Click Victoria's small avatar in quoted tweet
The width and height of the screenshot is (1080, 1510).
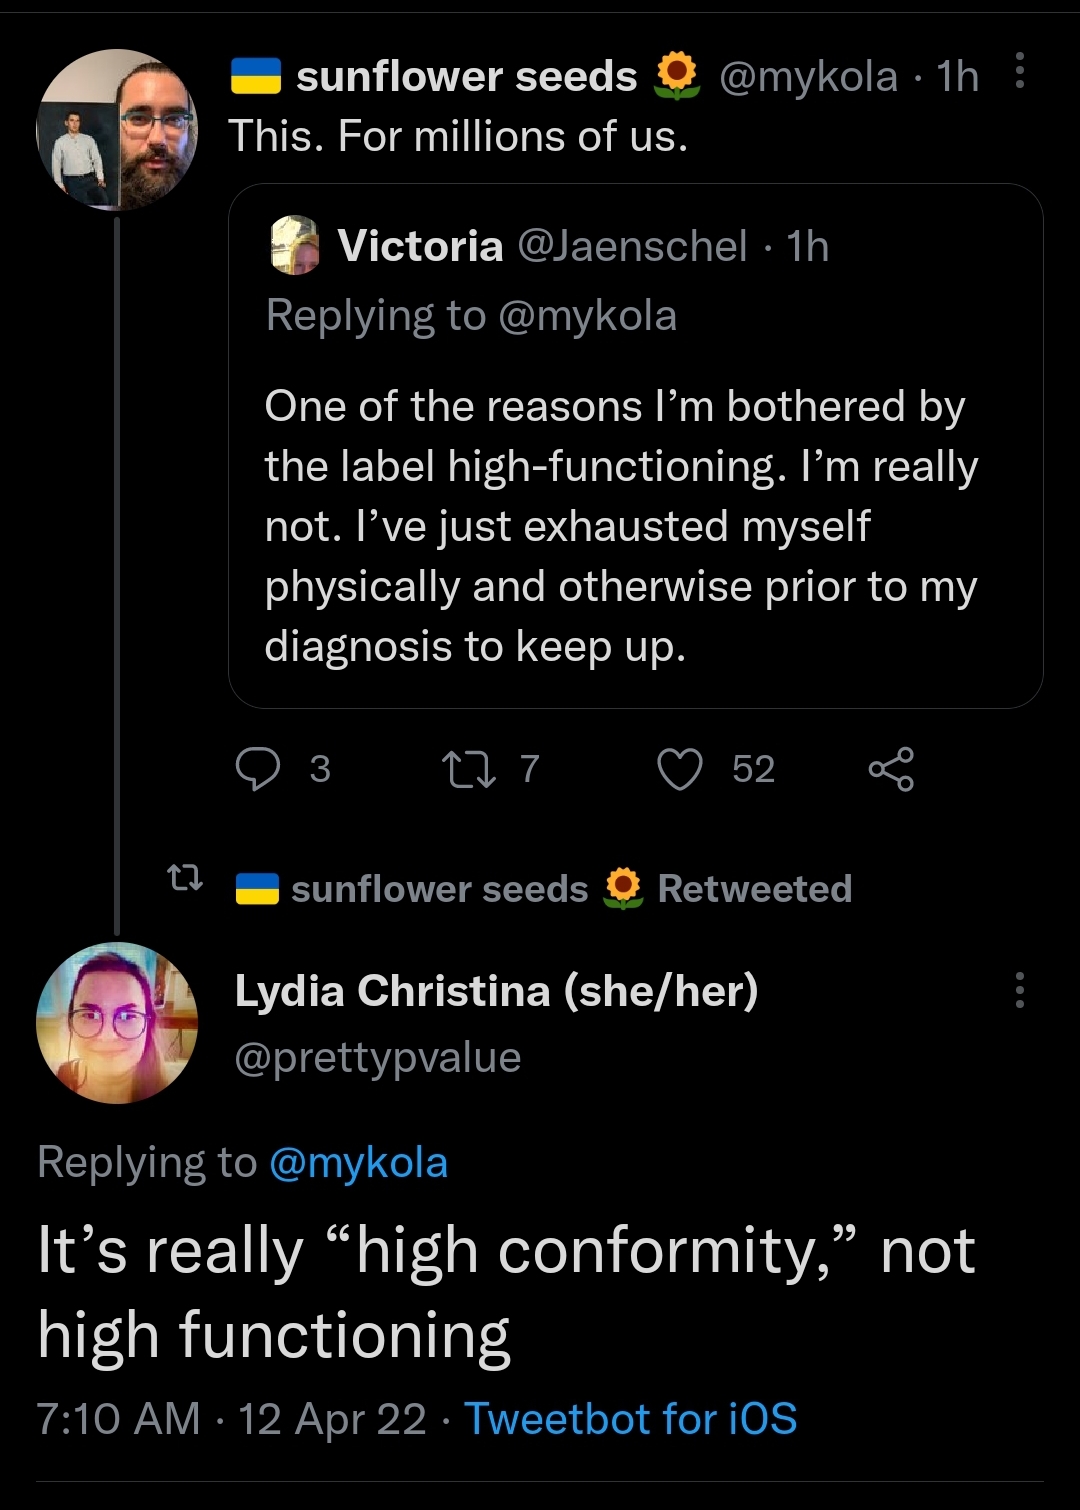[x=295, y=245]
